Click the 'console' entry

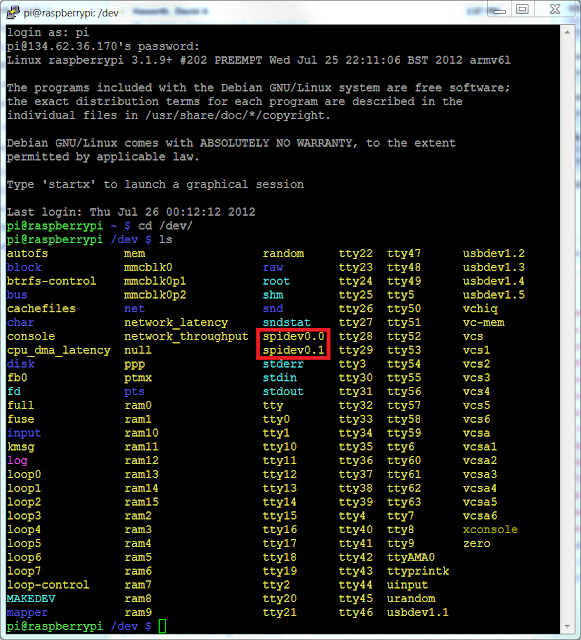point(31,336)
